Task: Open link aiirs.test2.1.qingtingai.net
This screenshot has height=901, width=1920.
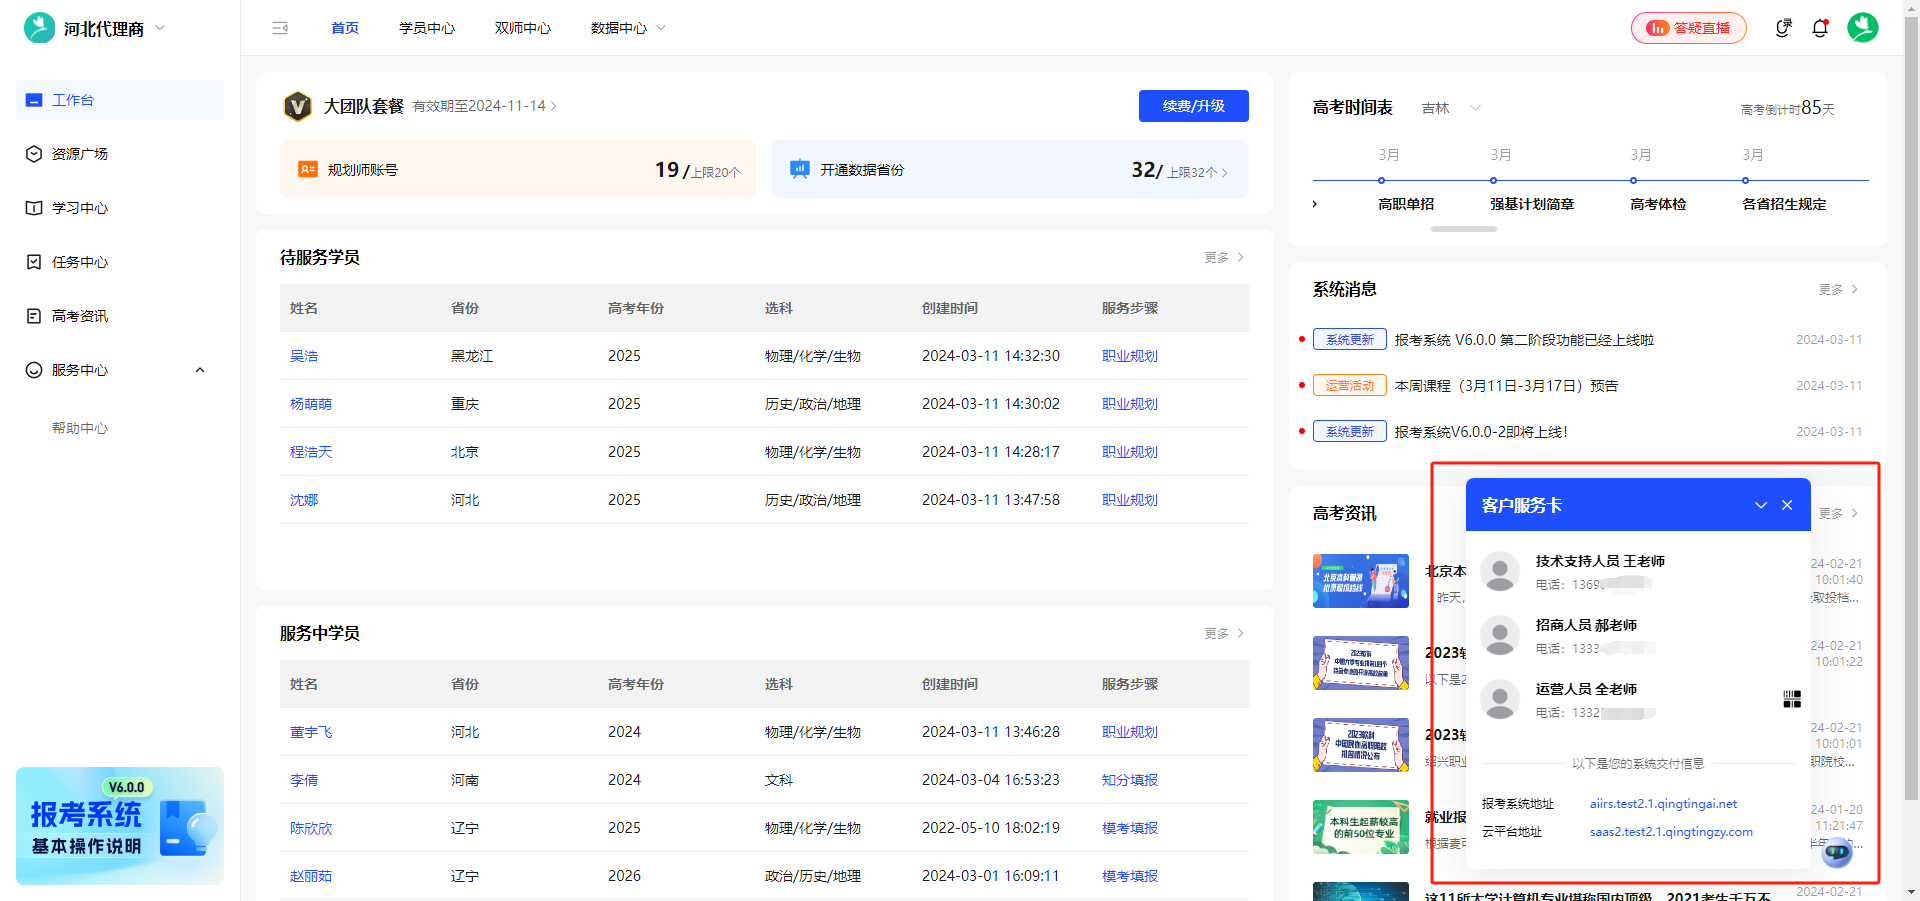Action: pyautogui.click(x=1663, y=803)
